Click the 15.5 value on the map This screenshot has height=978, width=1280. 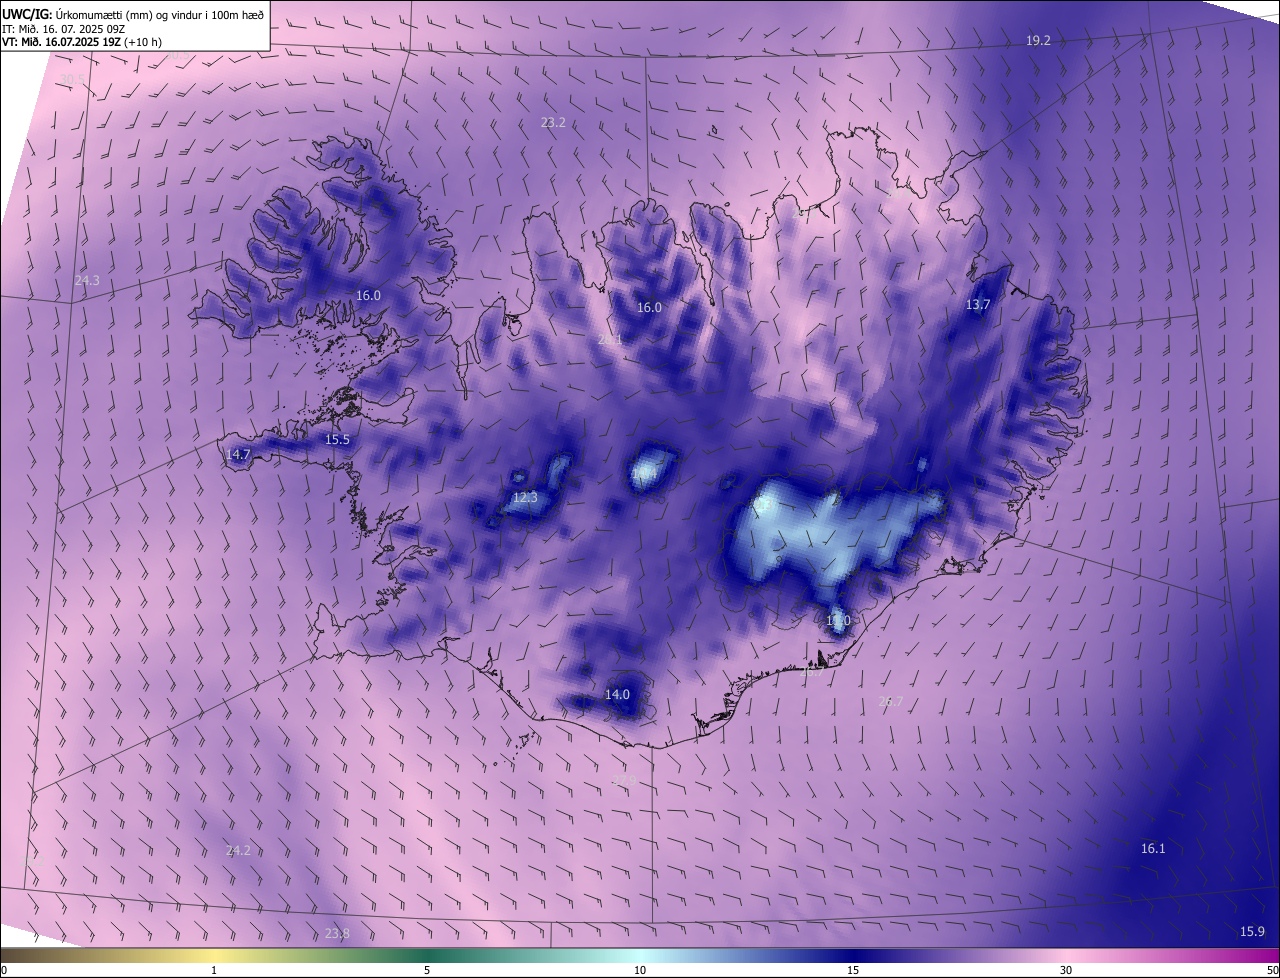pos(338,440)
